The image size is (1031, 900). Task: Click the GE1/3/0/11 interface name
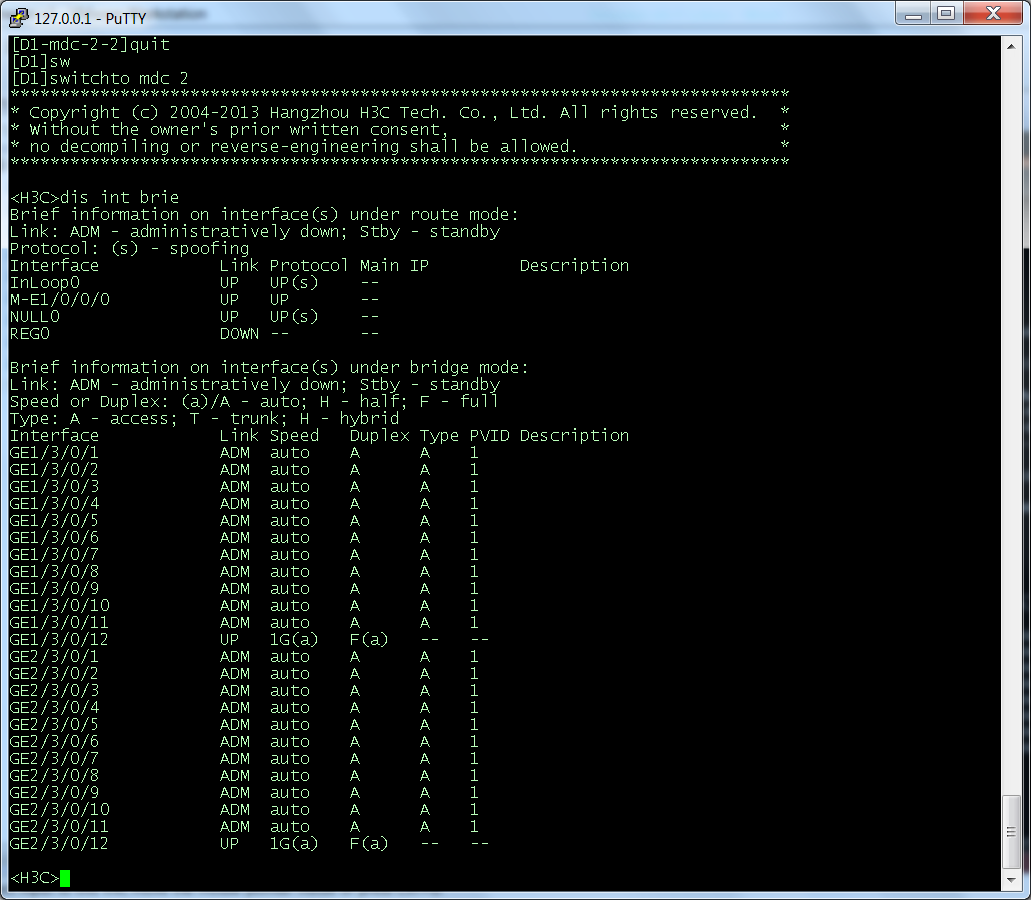60,623
